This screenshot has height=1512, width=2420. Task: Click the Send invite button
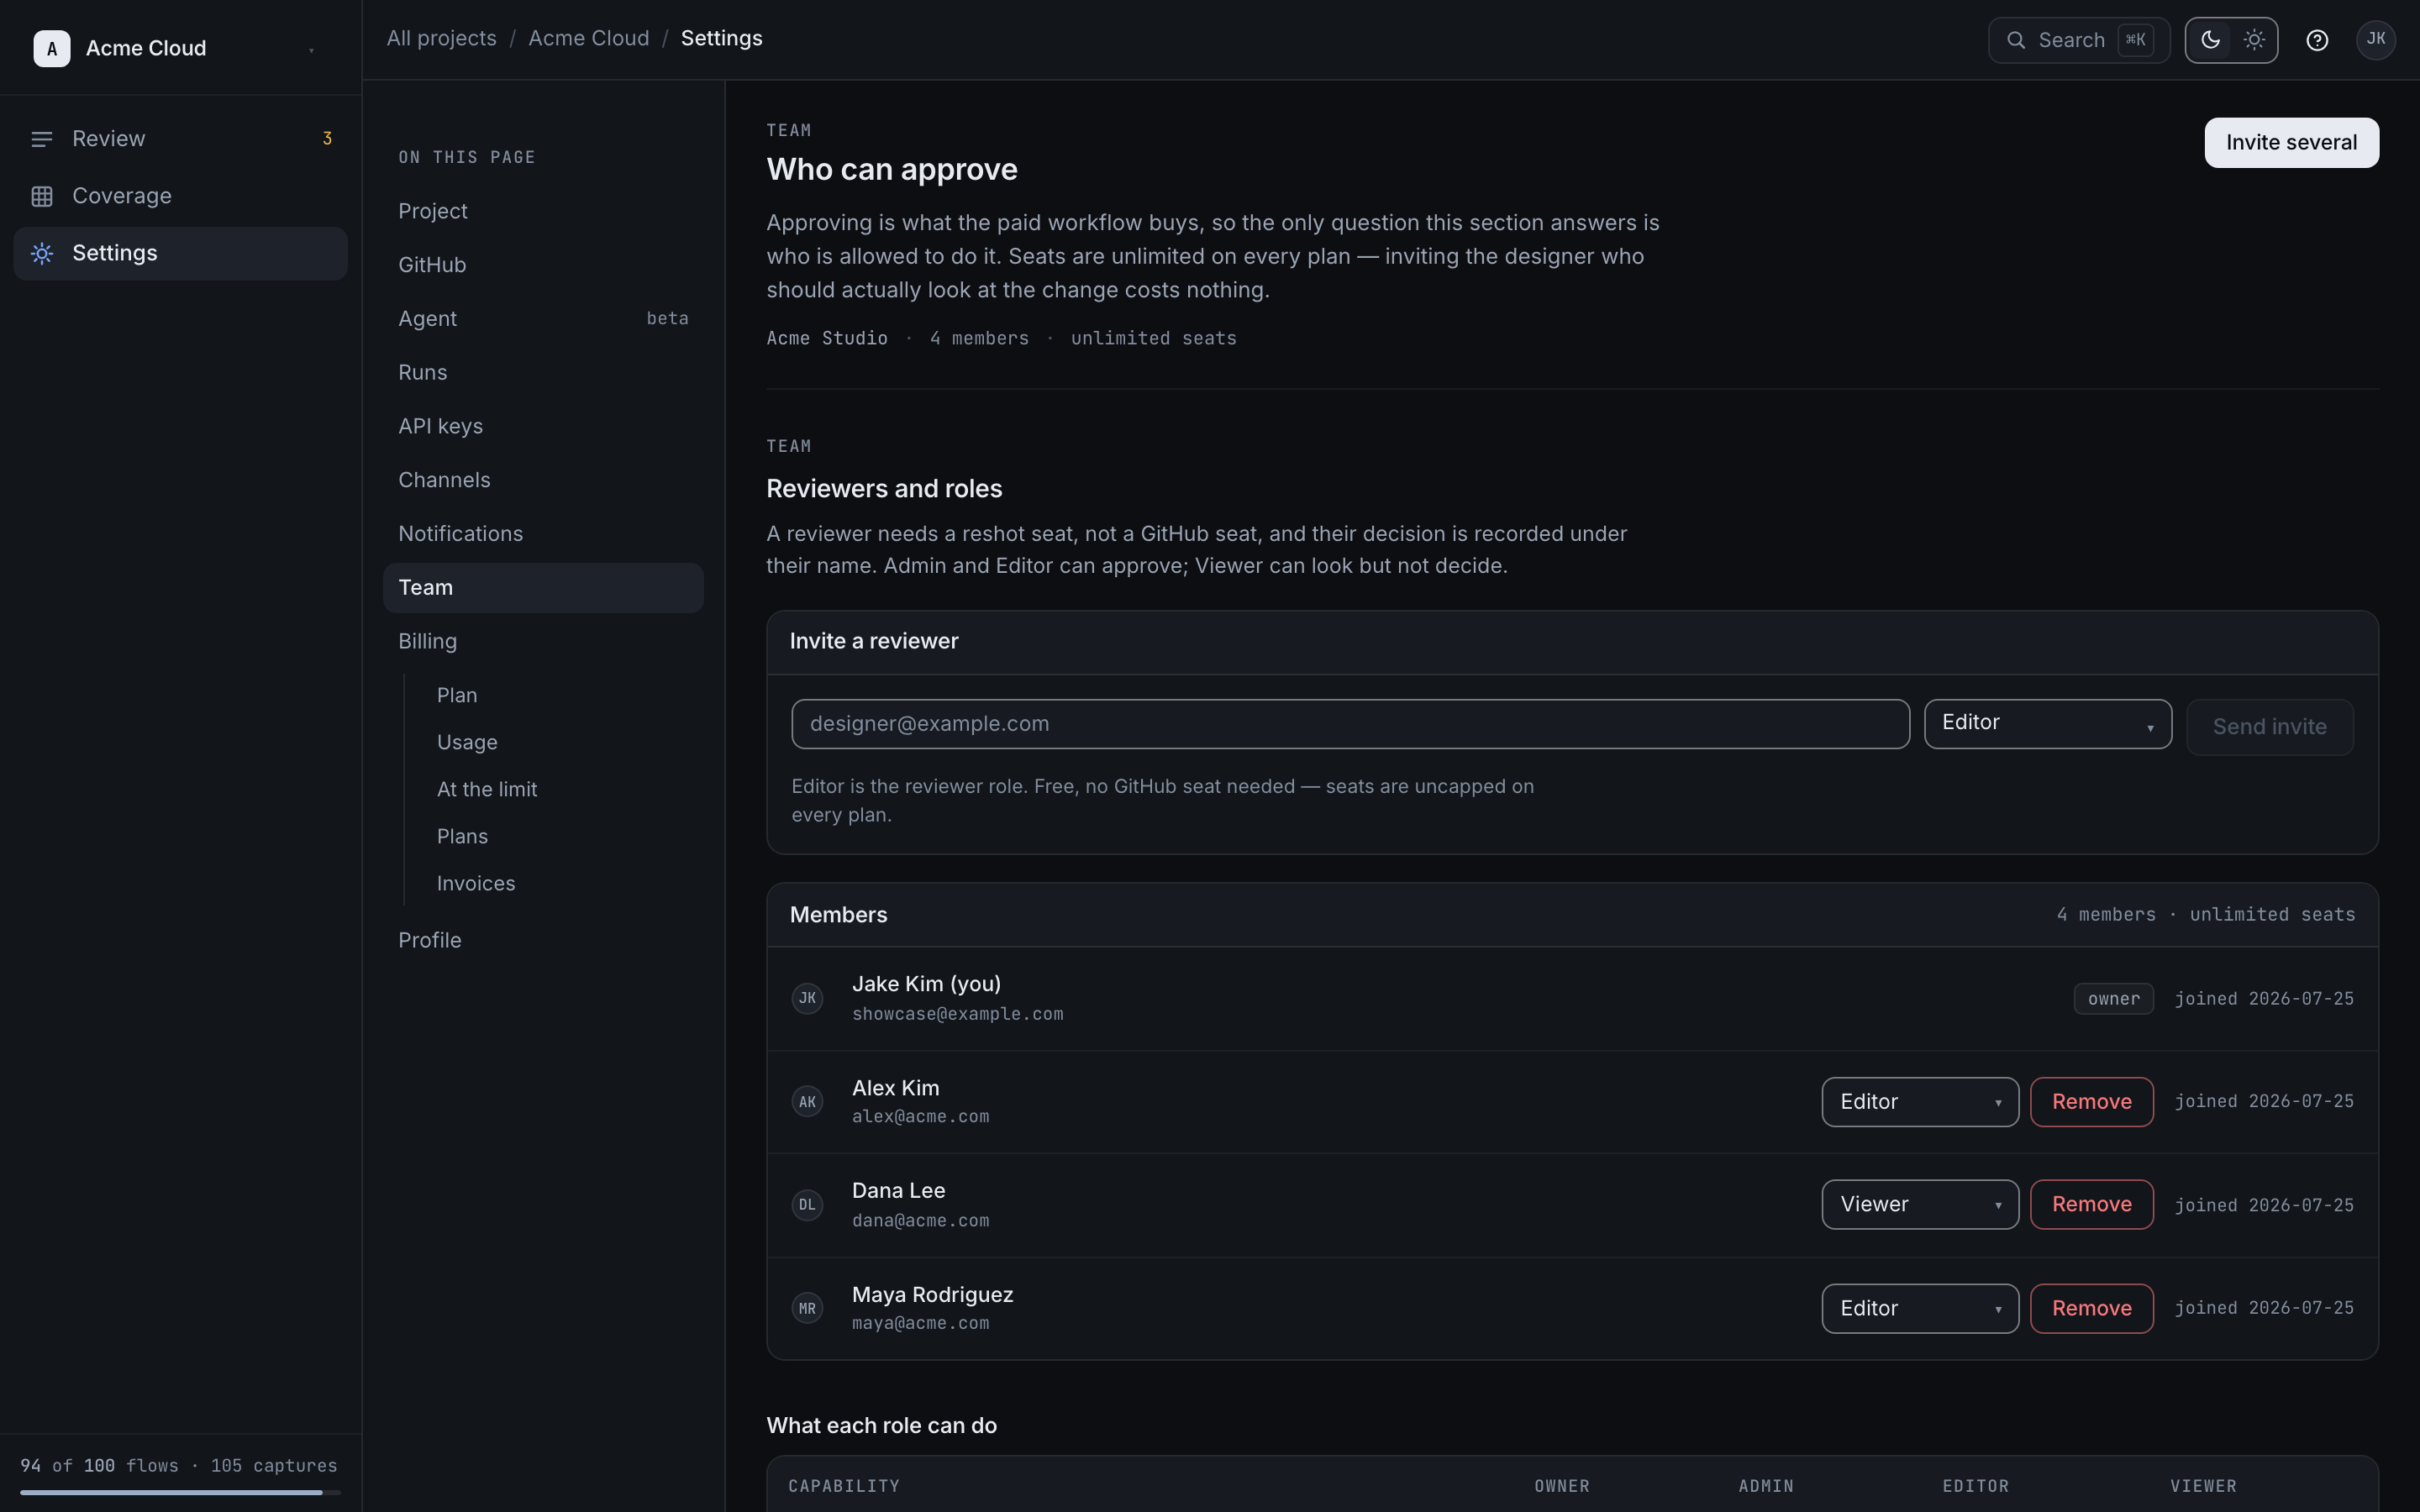(x=2269, y=727)
